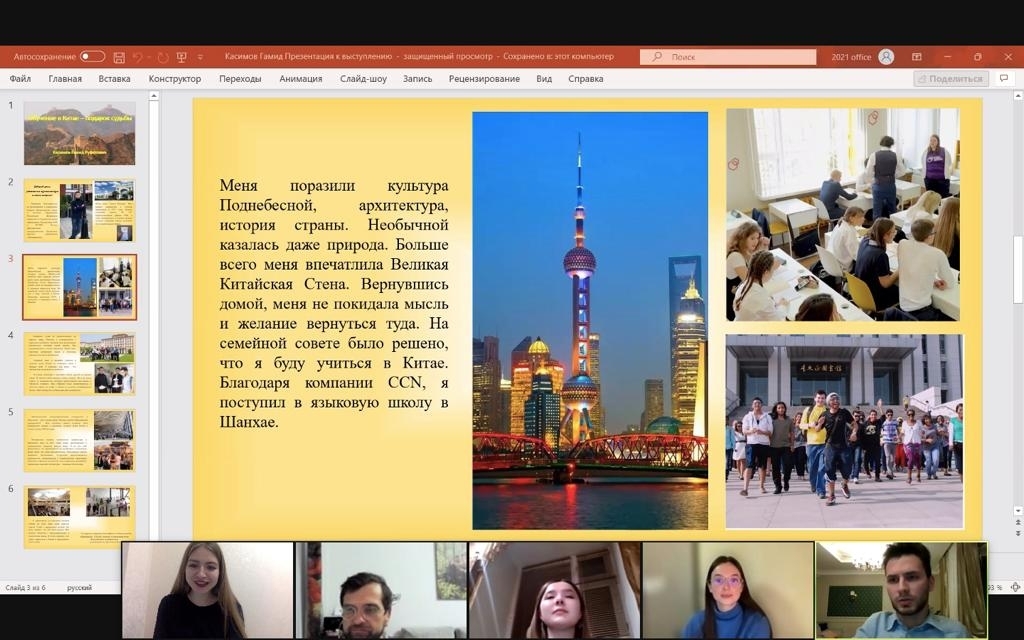Viewport: 1024px width, 640px height.
Task: Click the user account avatar icon
Action: (x=886, y=57)
